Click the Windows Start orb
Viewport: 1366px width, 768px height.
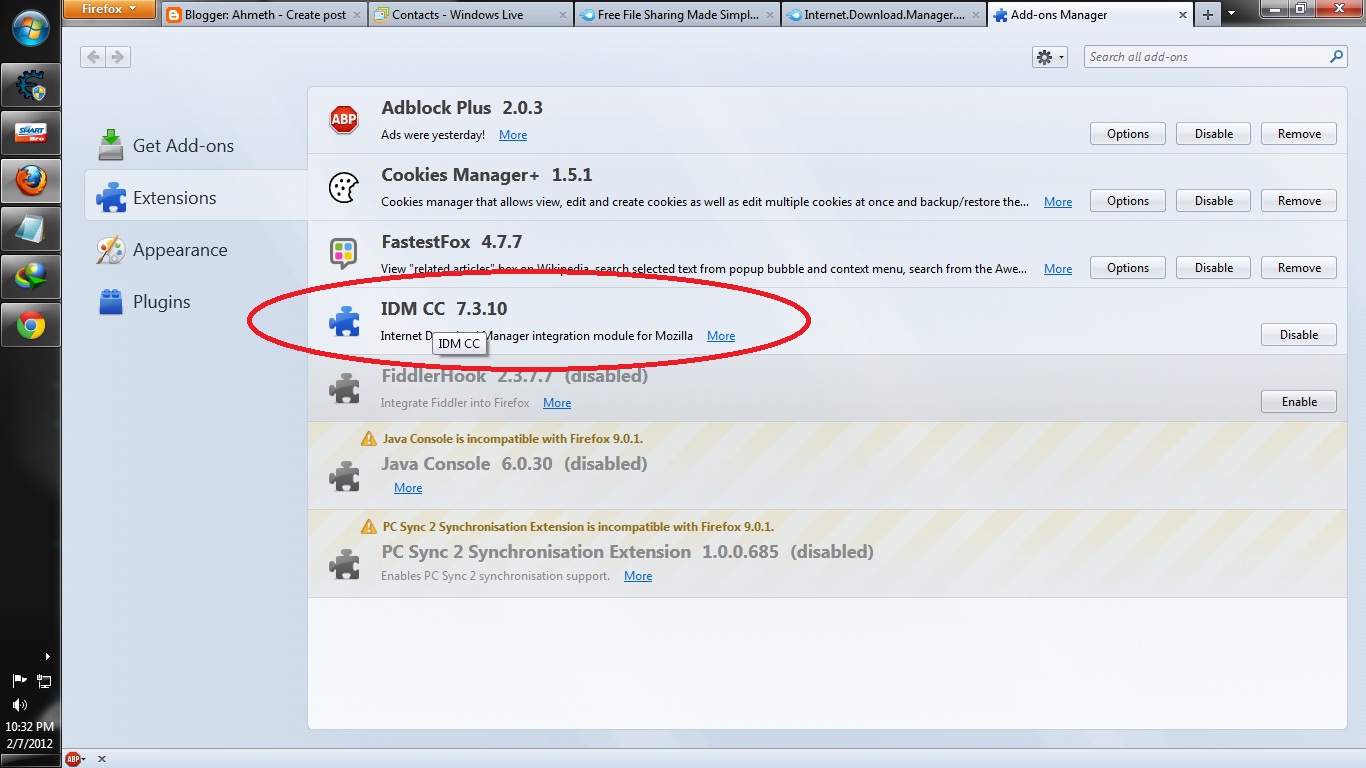(x=31, y=27)
